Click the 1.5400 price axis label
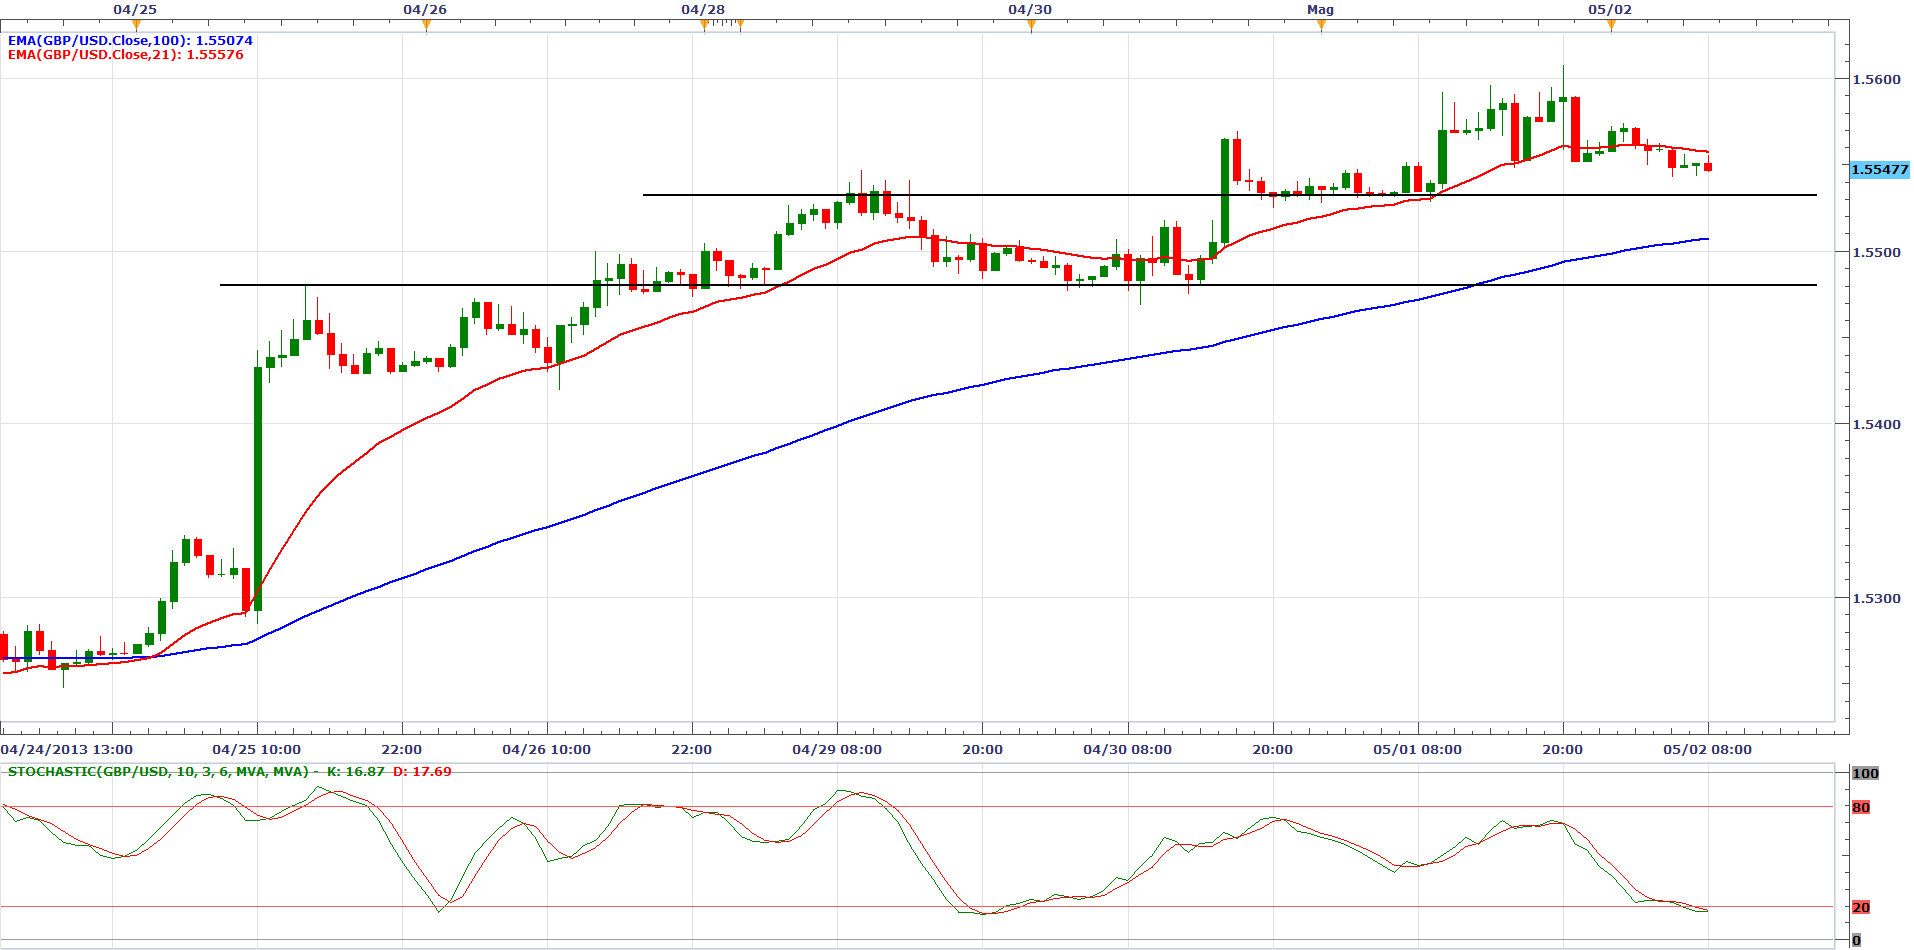1914x950 pixels. coord(1876,425)
